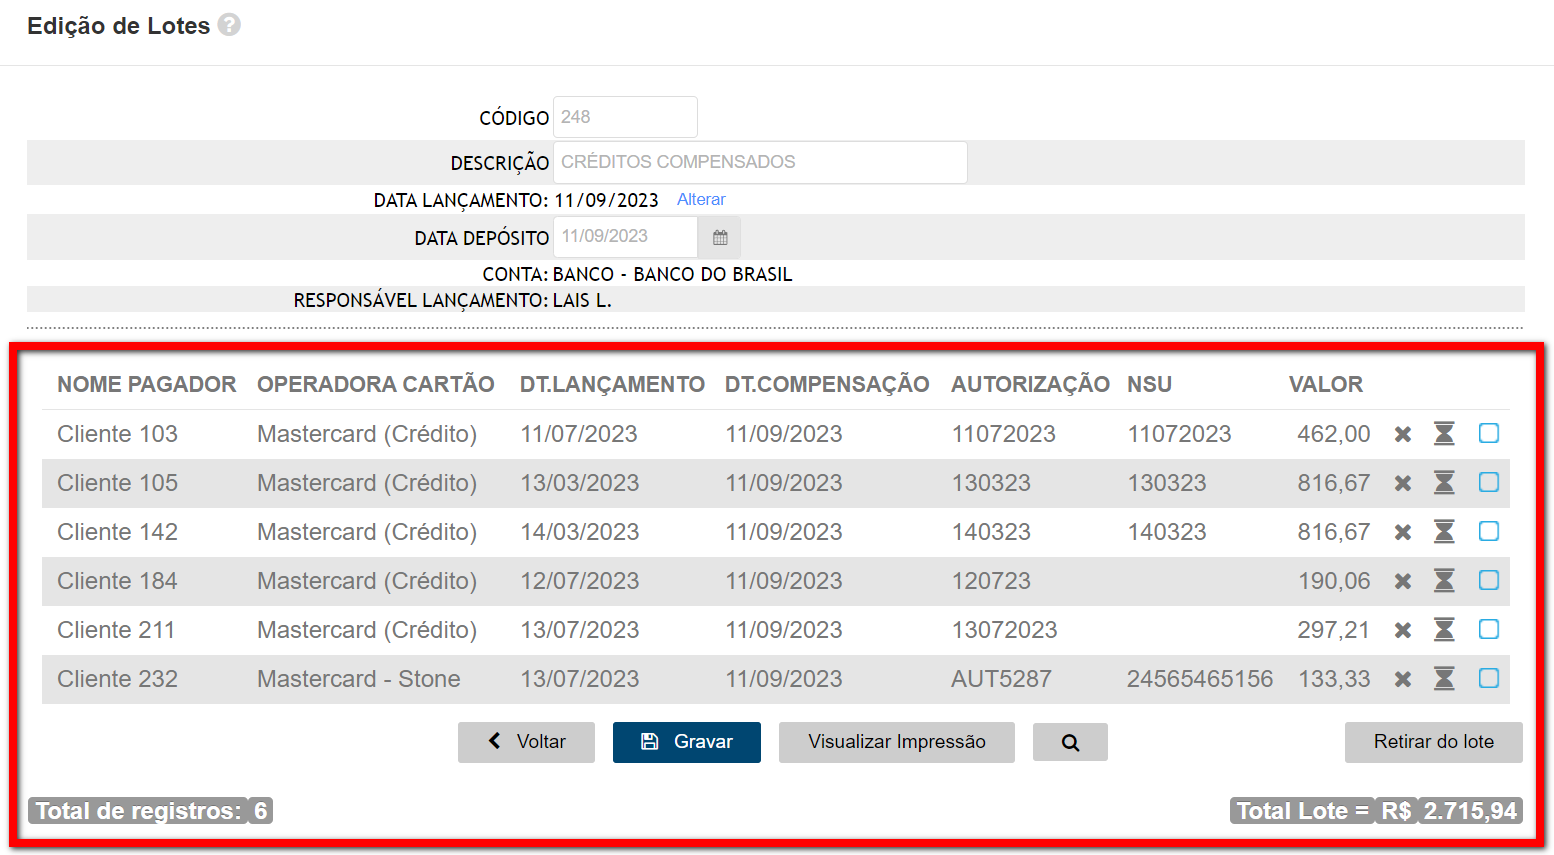Tick the Cliente 232 checkbox
Viewport: 1554px width, 855px height.
[x=1489, y=678]
